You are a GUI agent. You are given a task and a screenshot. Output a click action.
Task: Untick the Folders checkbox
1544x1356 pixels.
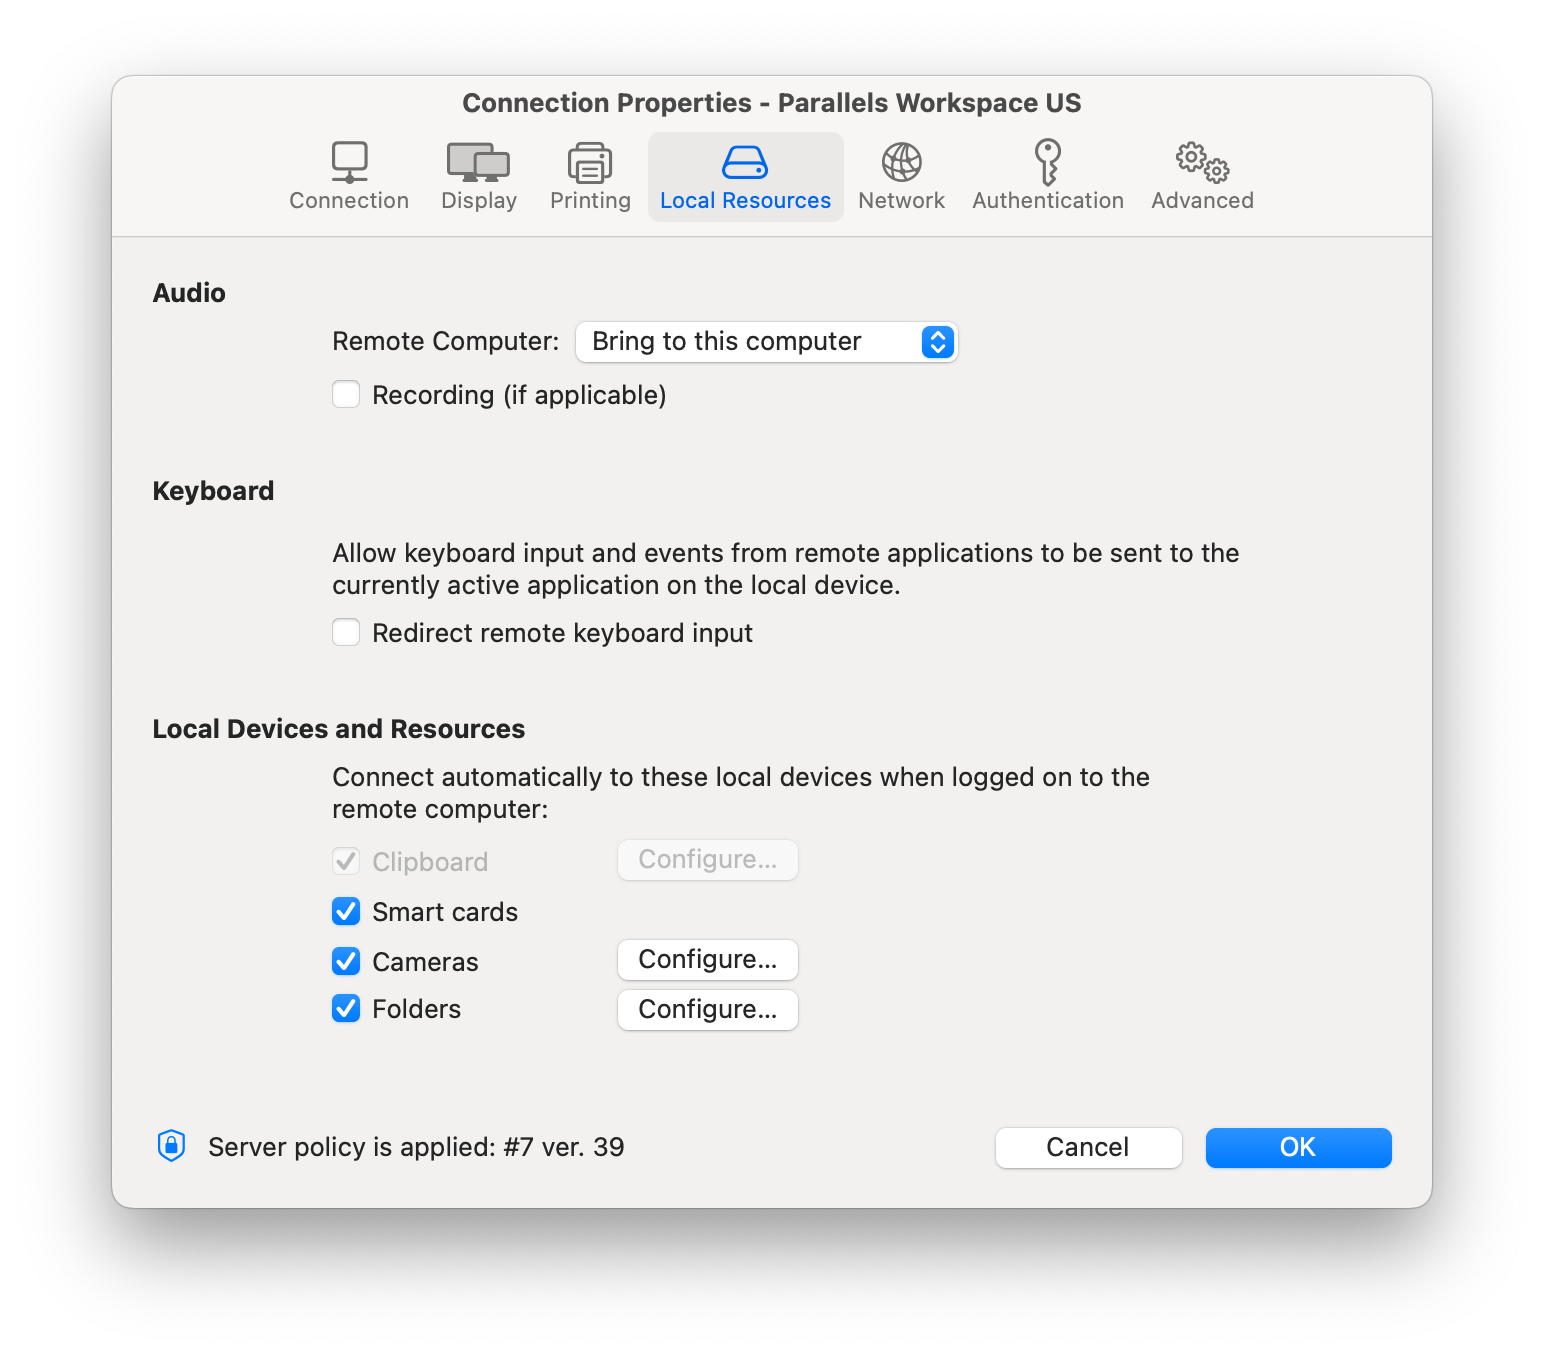coord(346,1008)
